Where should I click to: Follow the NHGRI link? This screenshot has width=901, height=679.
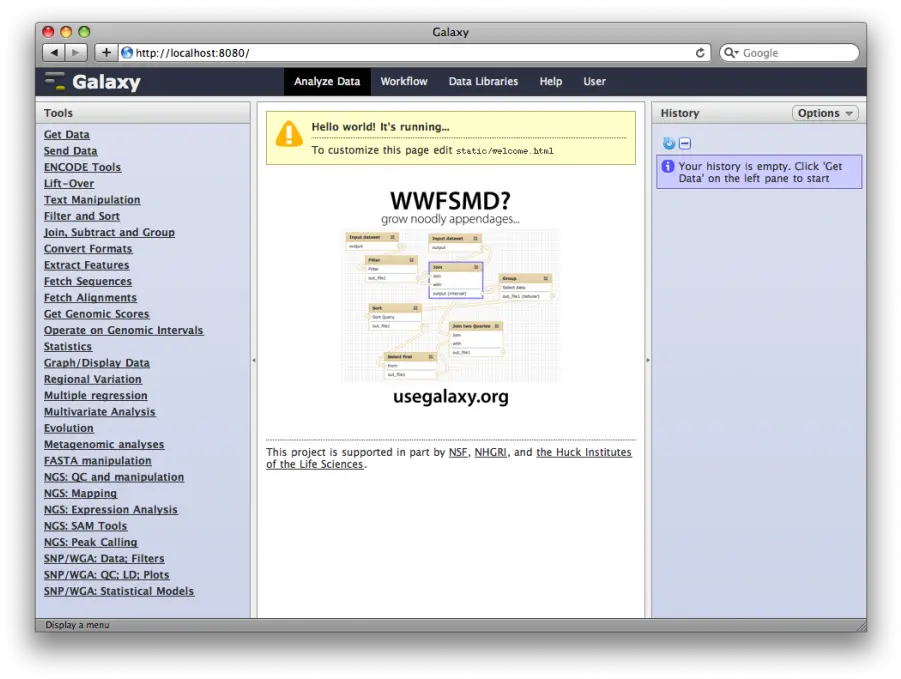point(490,452)
